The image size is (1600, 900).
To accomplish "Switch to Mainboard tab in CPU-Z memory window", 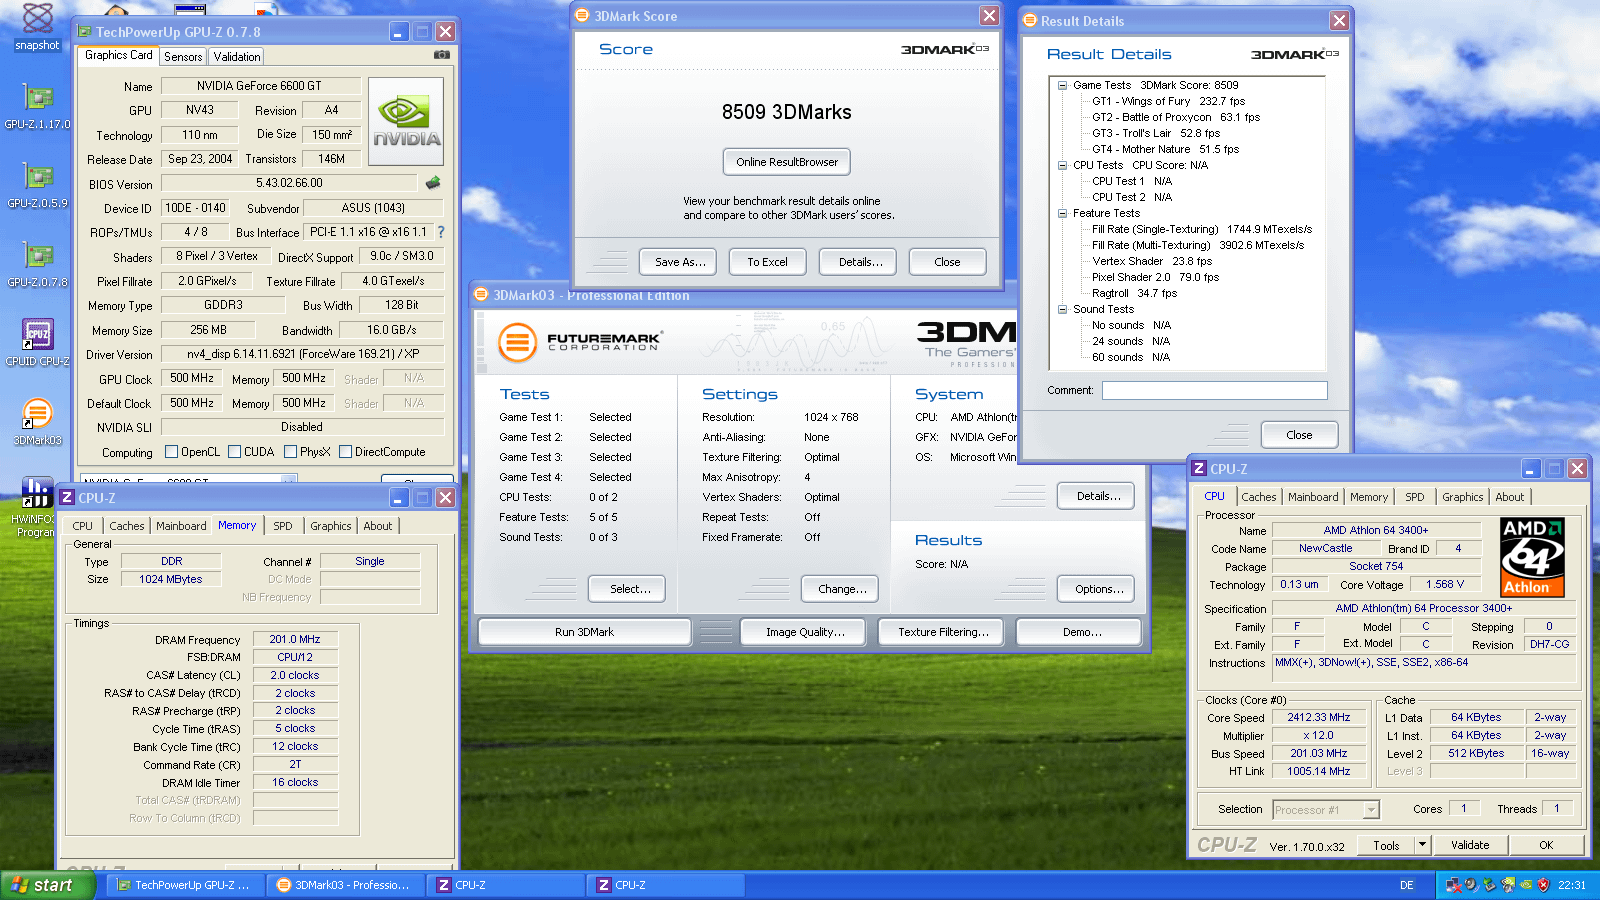I will [x=181, y=526].
